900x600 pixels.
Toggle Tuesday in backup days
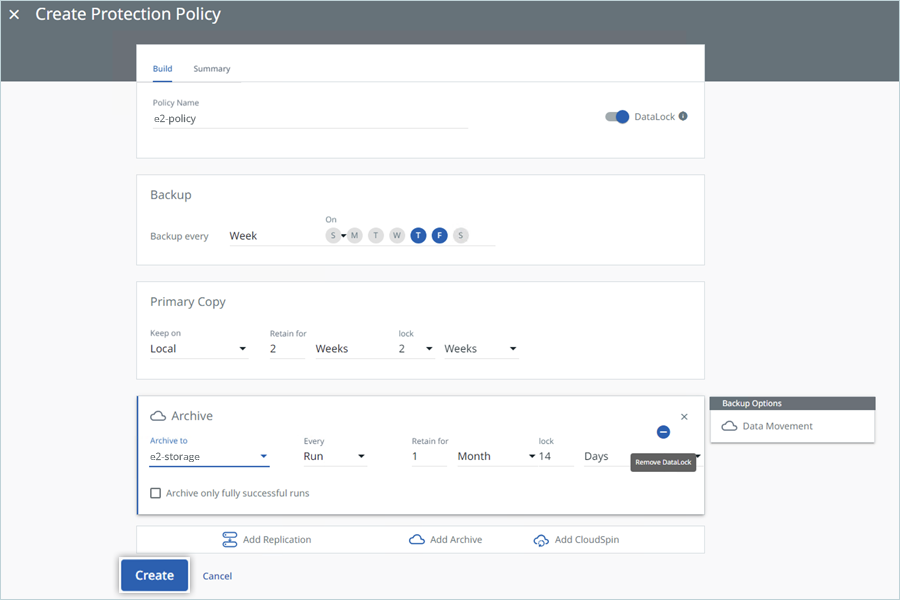click(x=376, y=235)
